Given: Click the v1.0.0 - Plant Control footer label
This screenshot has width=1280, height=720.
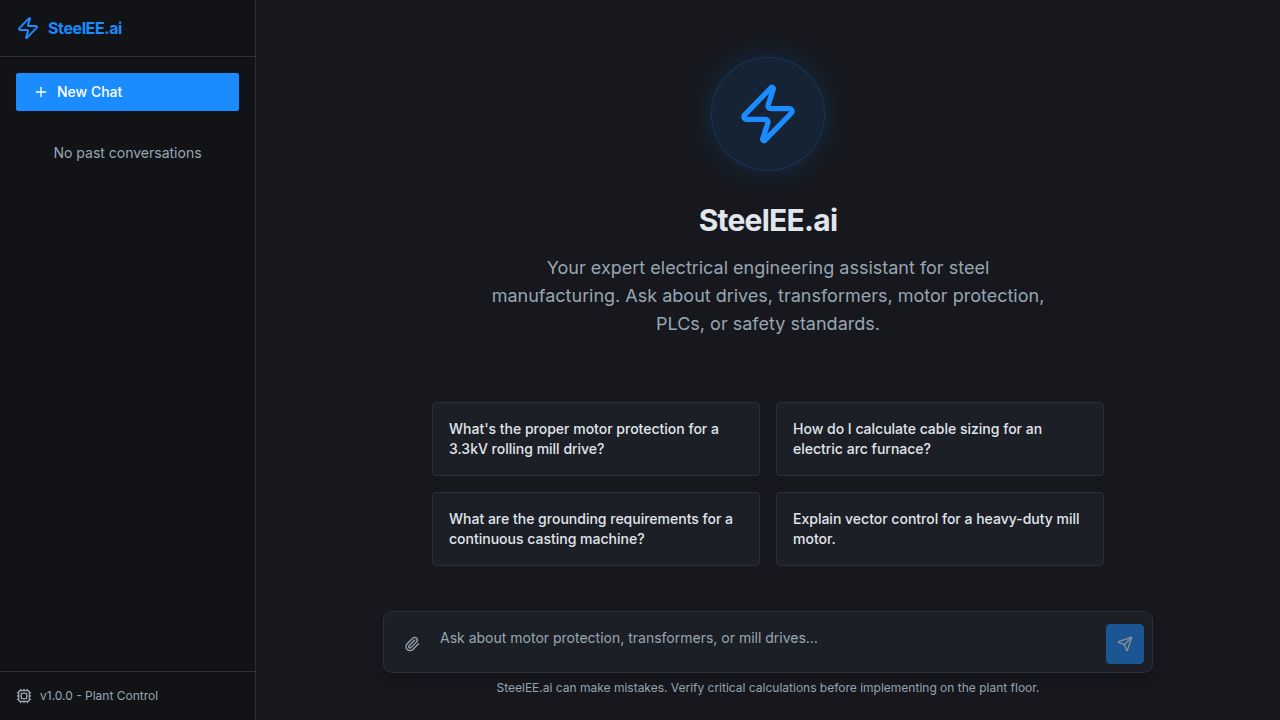Looking at the screenshot, I should tap(100, 695).
